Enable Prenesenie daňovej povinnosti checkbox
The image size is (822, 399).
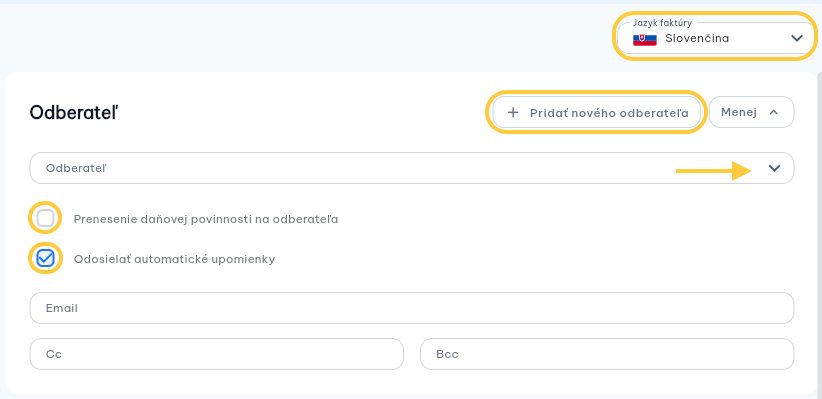(46, 218)
